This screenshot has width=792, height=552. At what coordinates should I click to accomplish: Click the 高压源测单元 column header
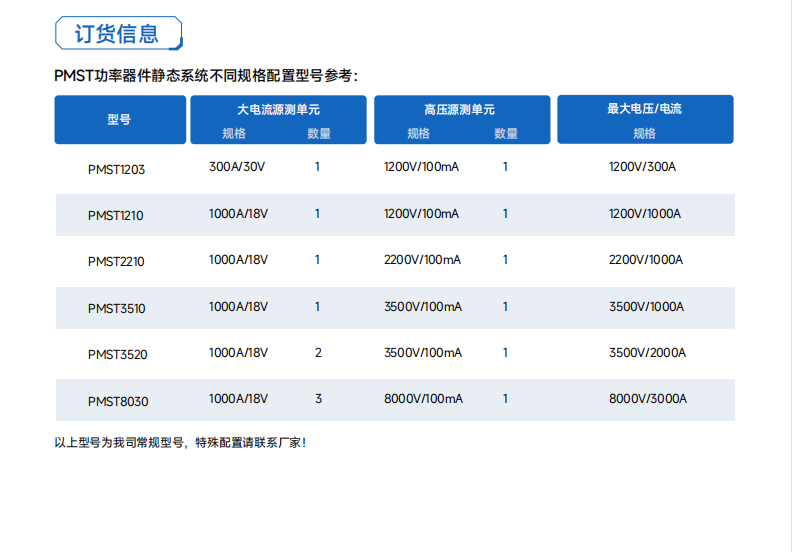coord(460,110)
